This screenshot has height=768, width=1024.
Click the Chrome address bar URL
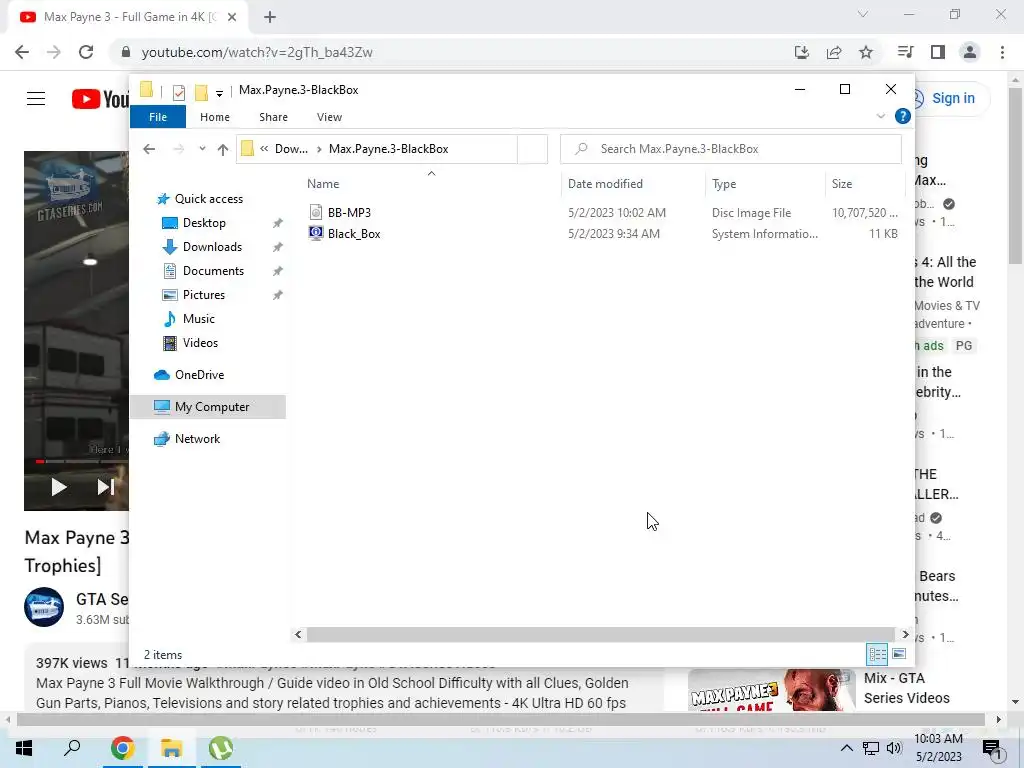point(257,52)
